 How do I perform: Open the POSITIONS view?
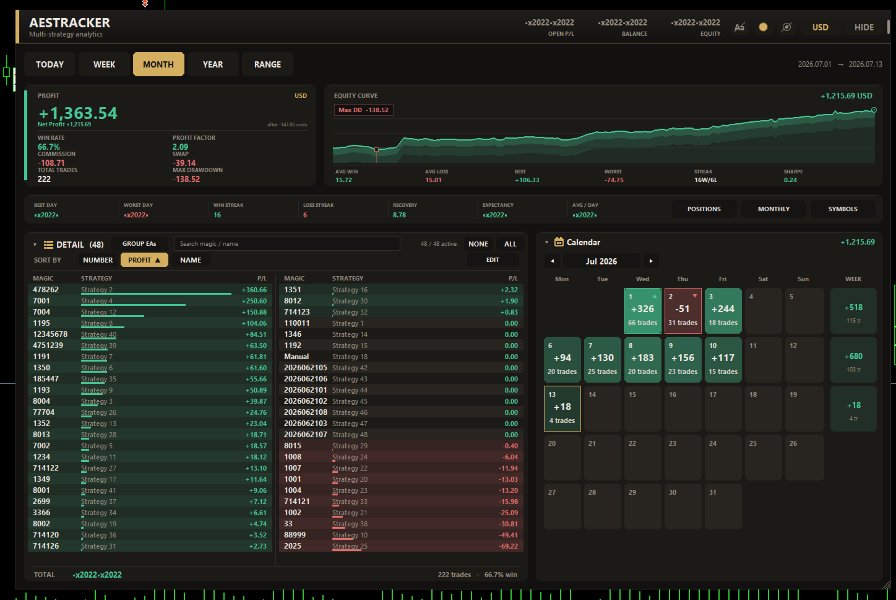point(704,209)
